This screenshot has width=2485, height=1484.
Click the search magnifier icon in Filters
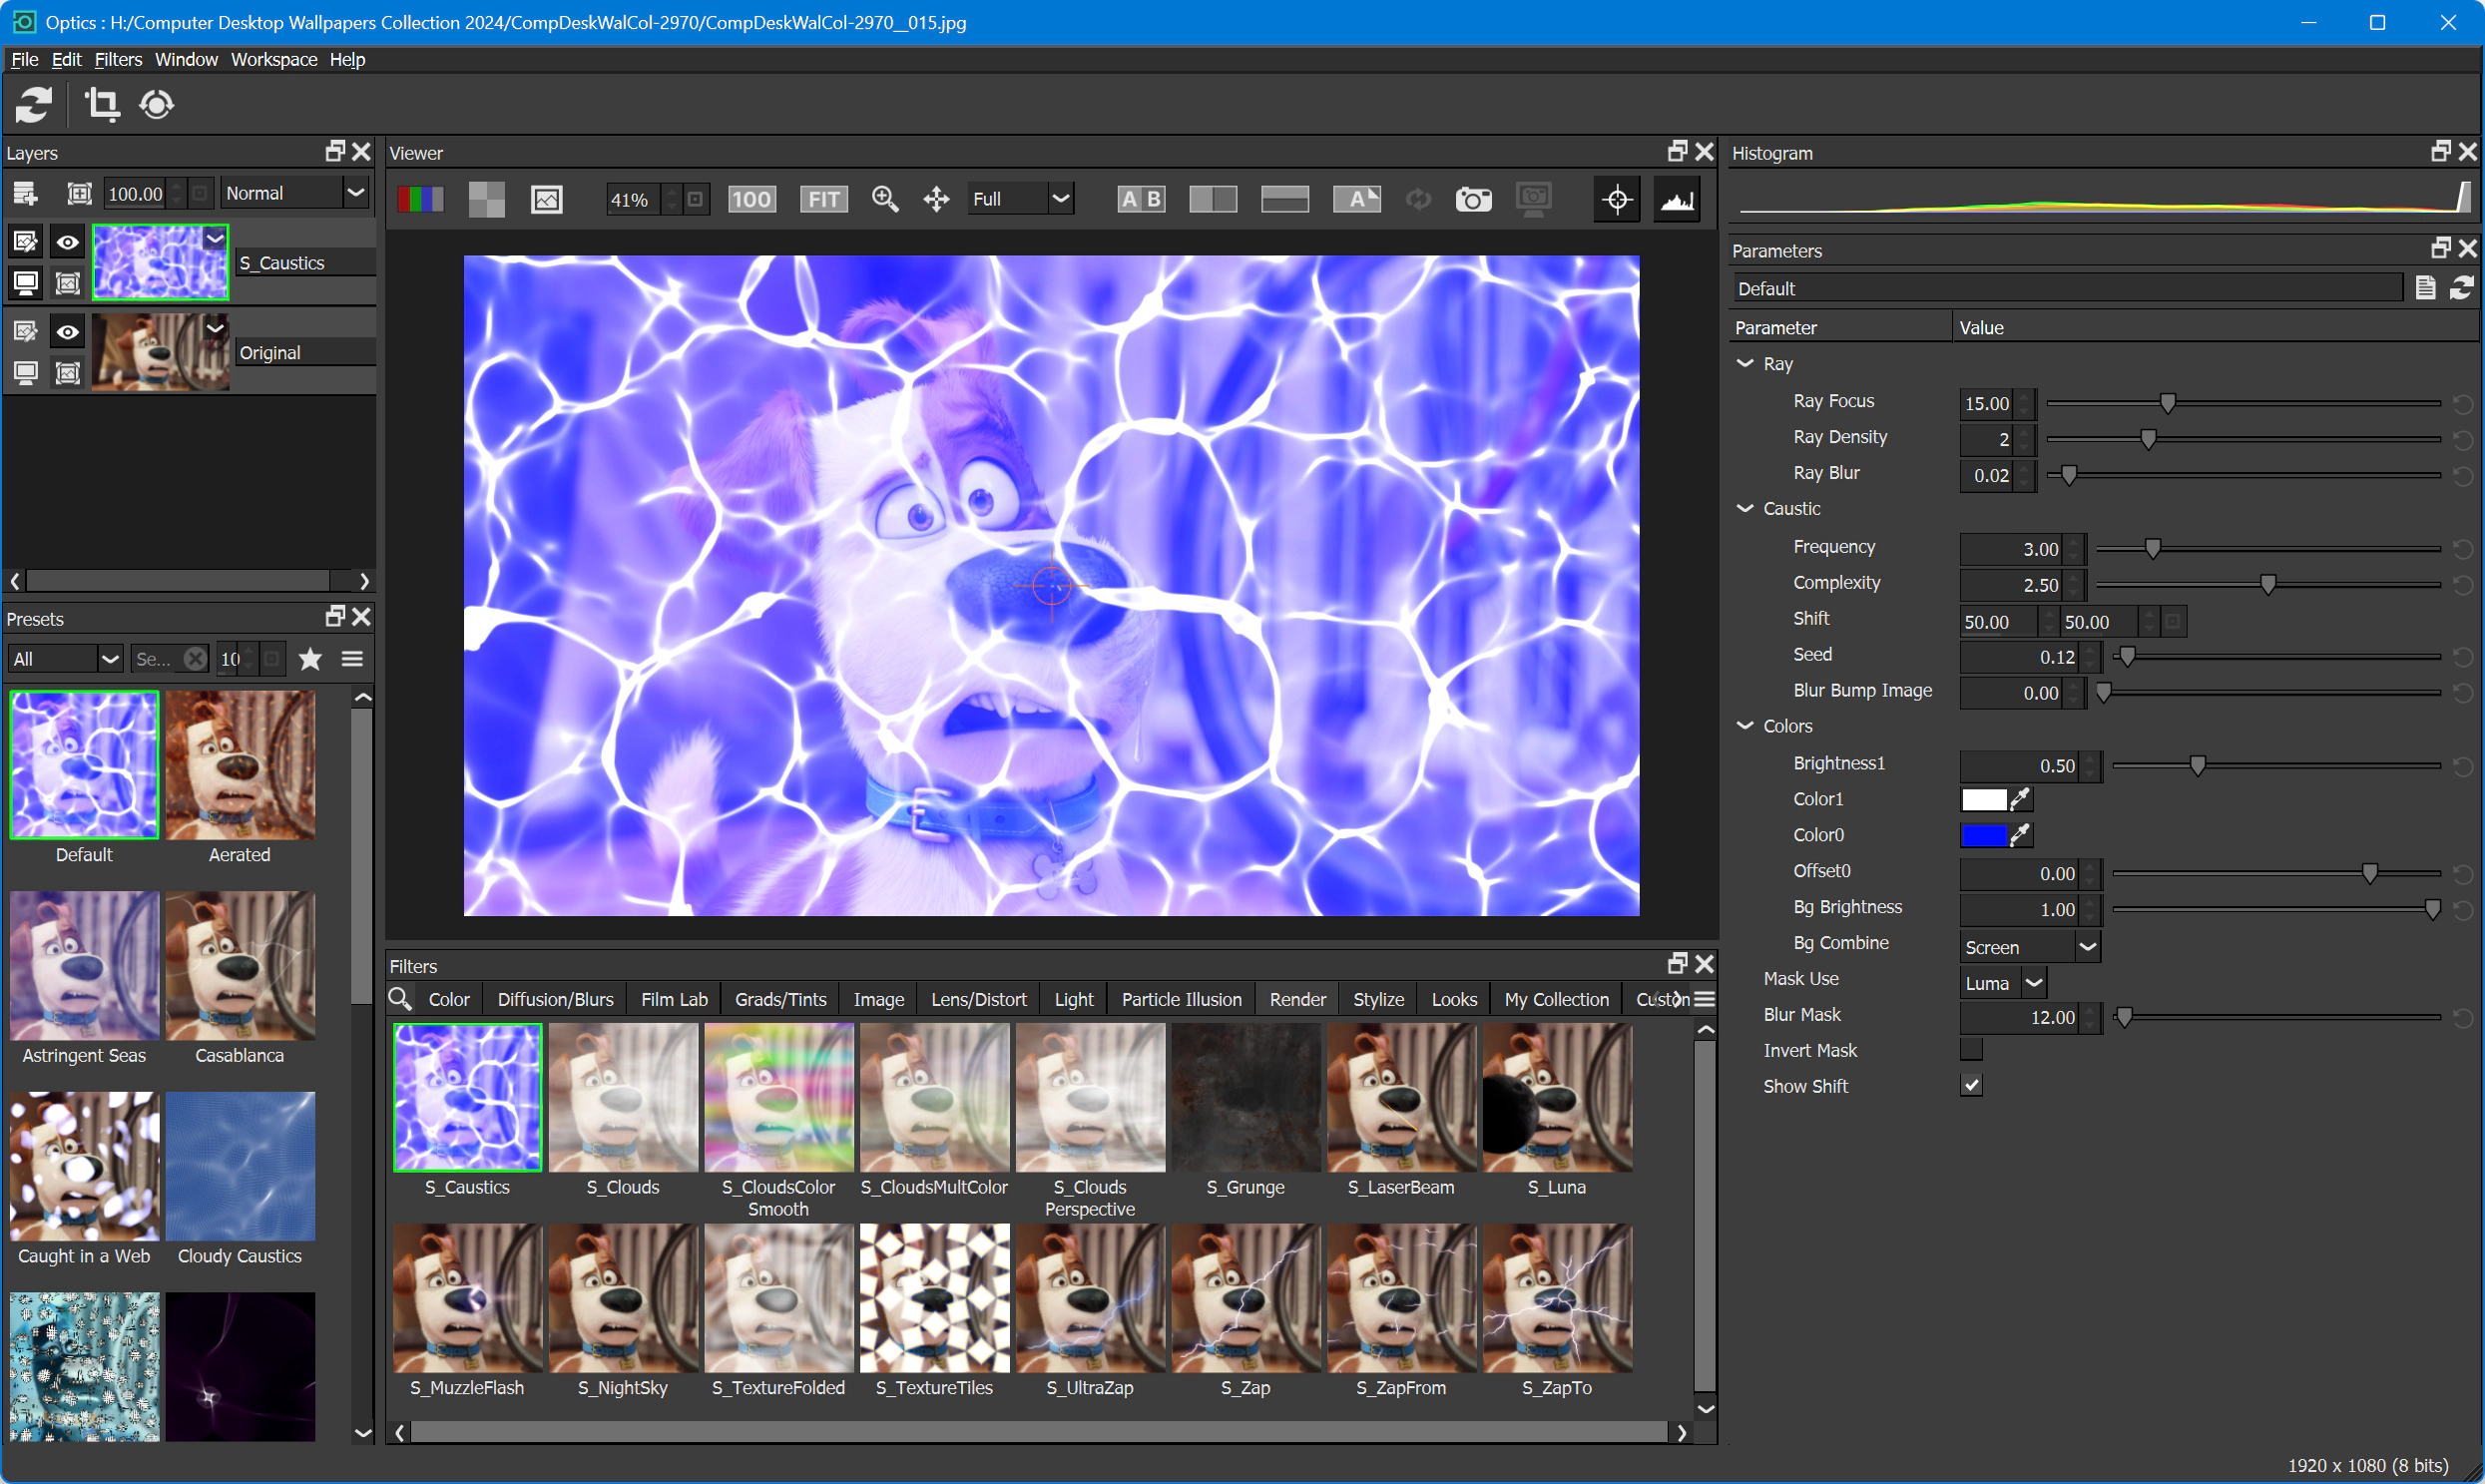point(400,999)
